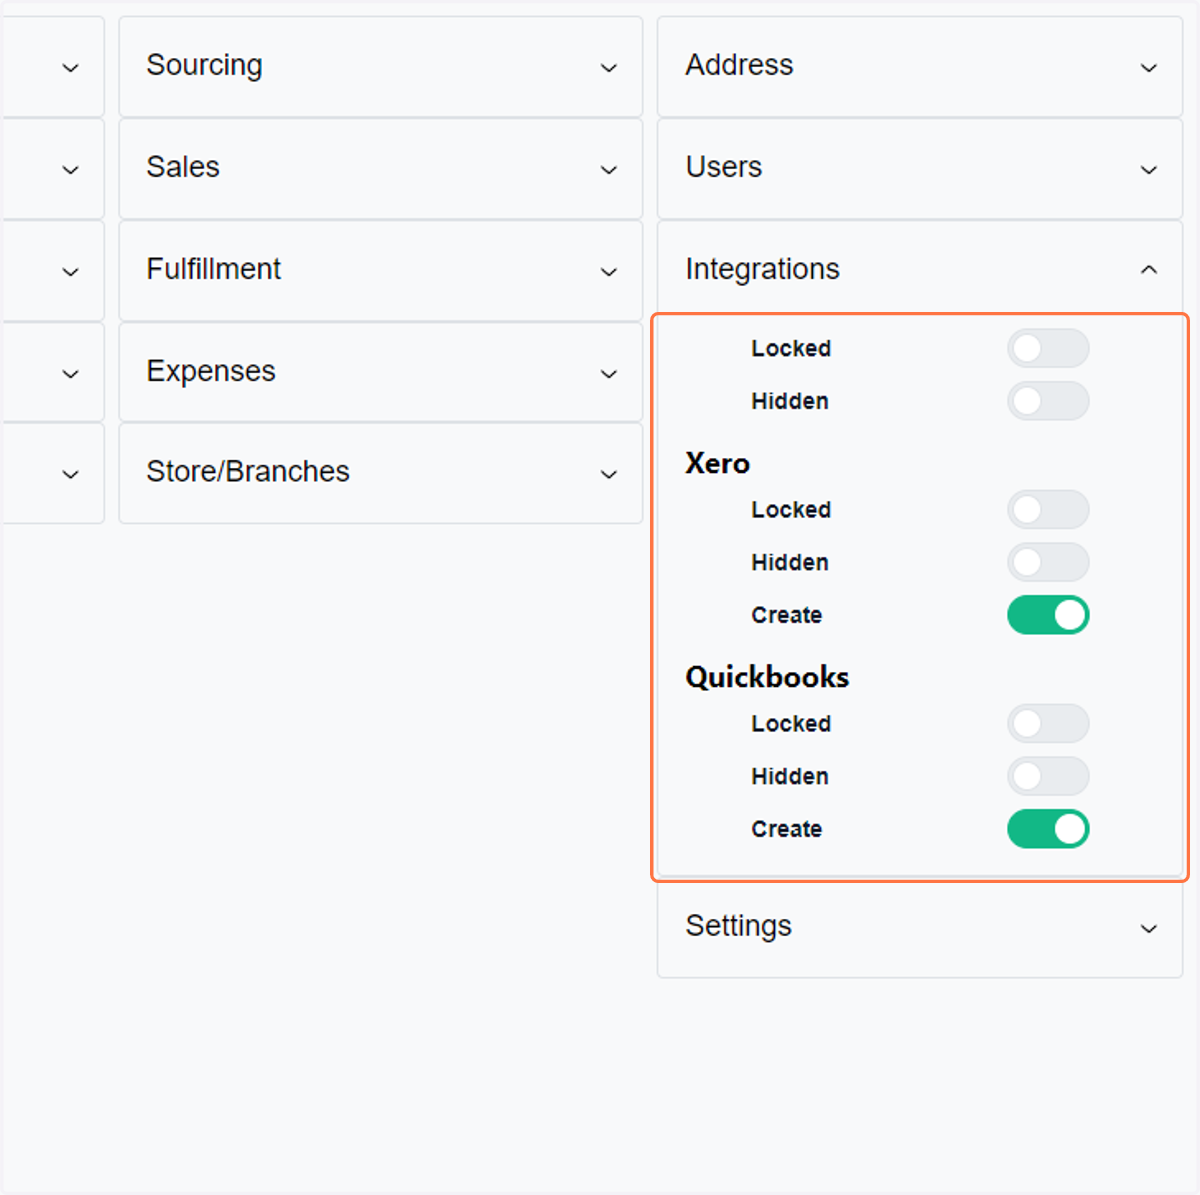Click the Users panel title
Viewport: 1200px width, 1195px height.
tap(724, 167)
